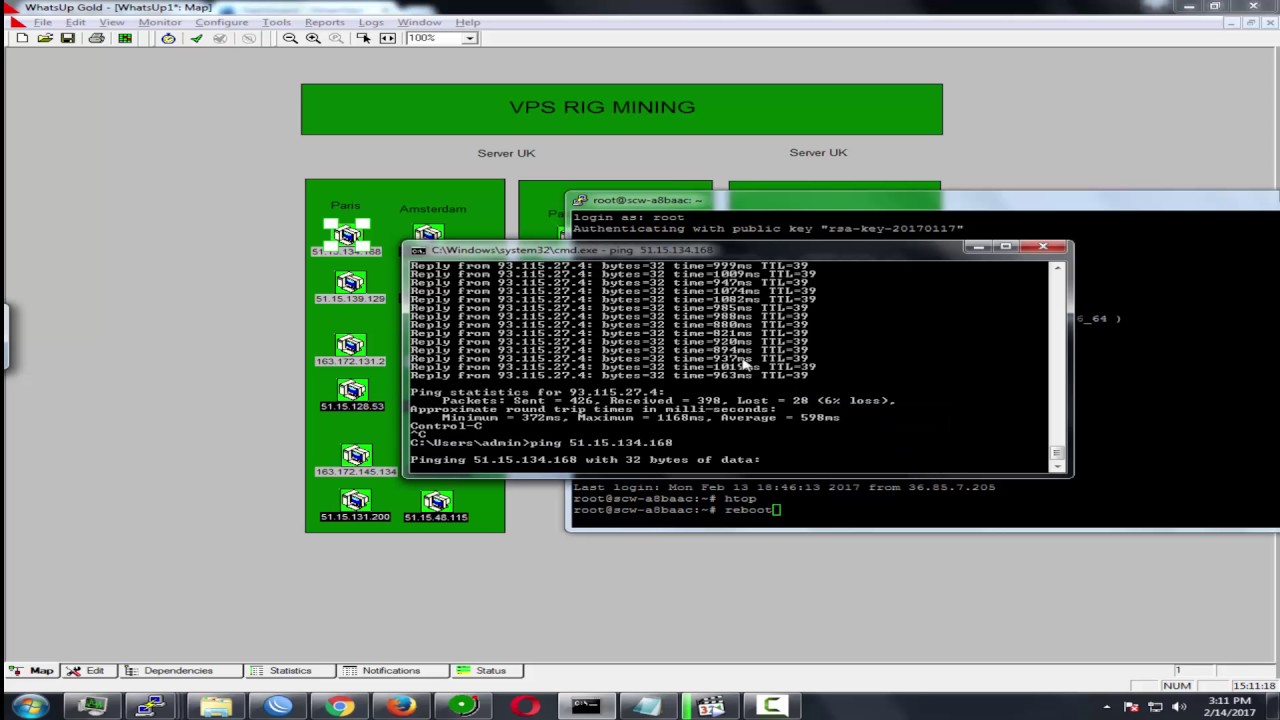
Task: Switch to the Map bottom tab
Action: click(x=32, y=671)
